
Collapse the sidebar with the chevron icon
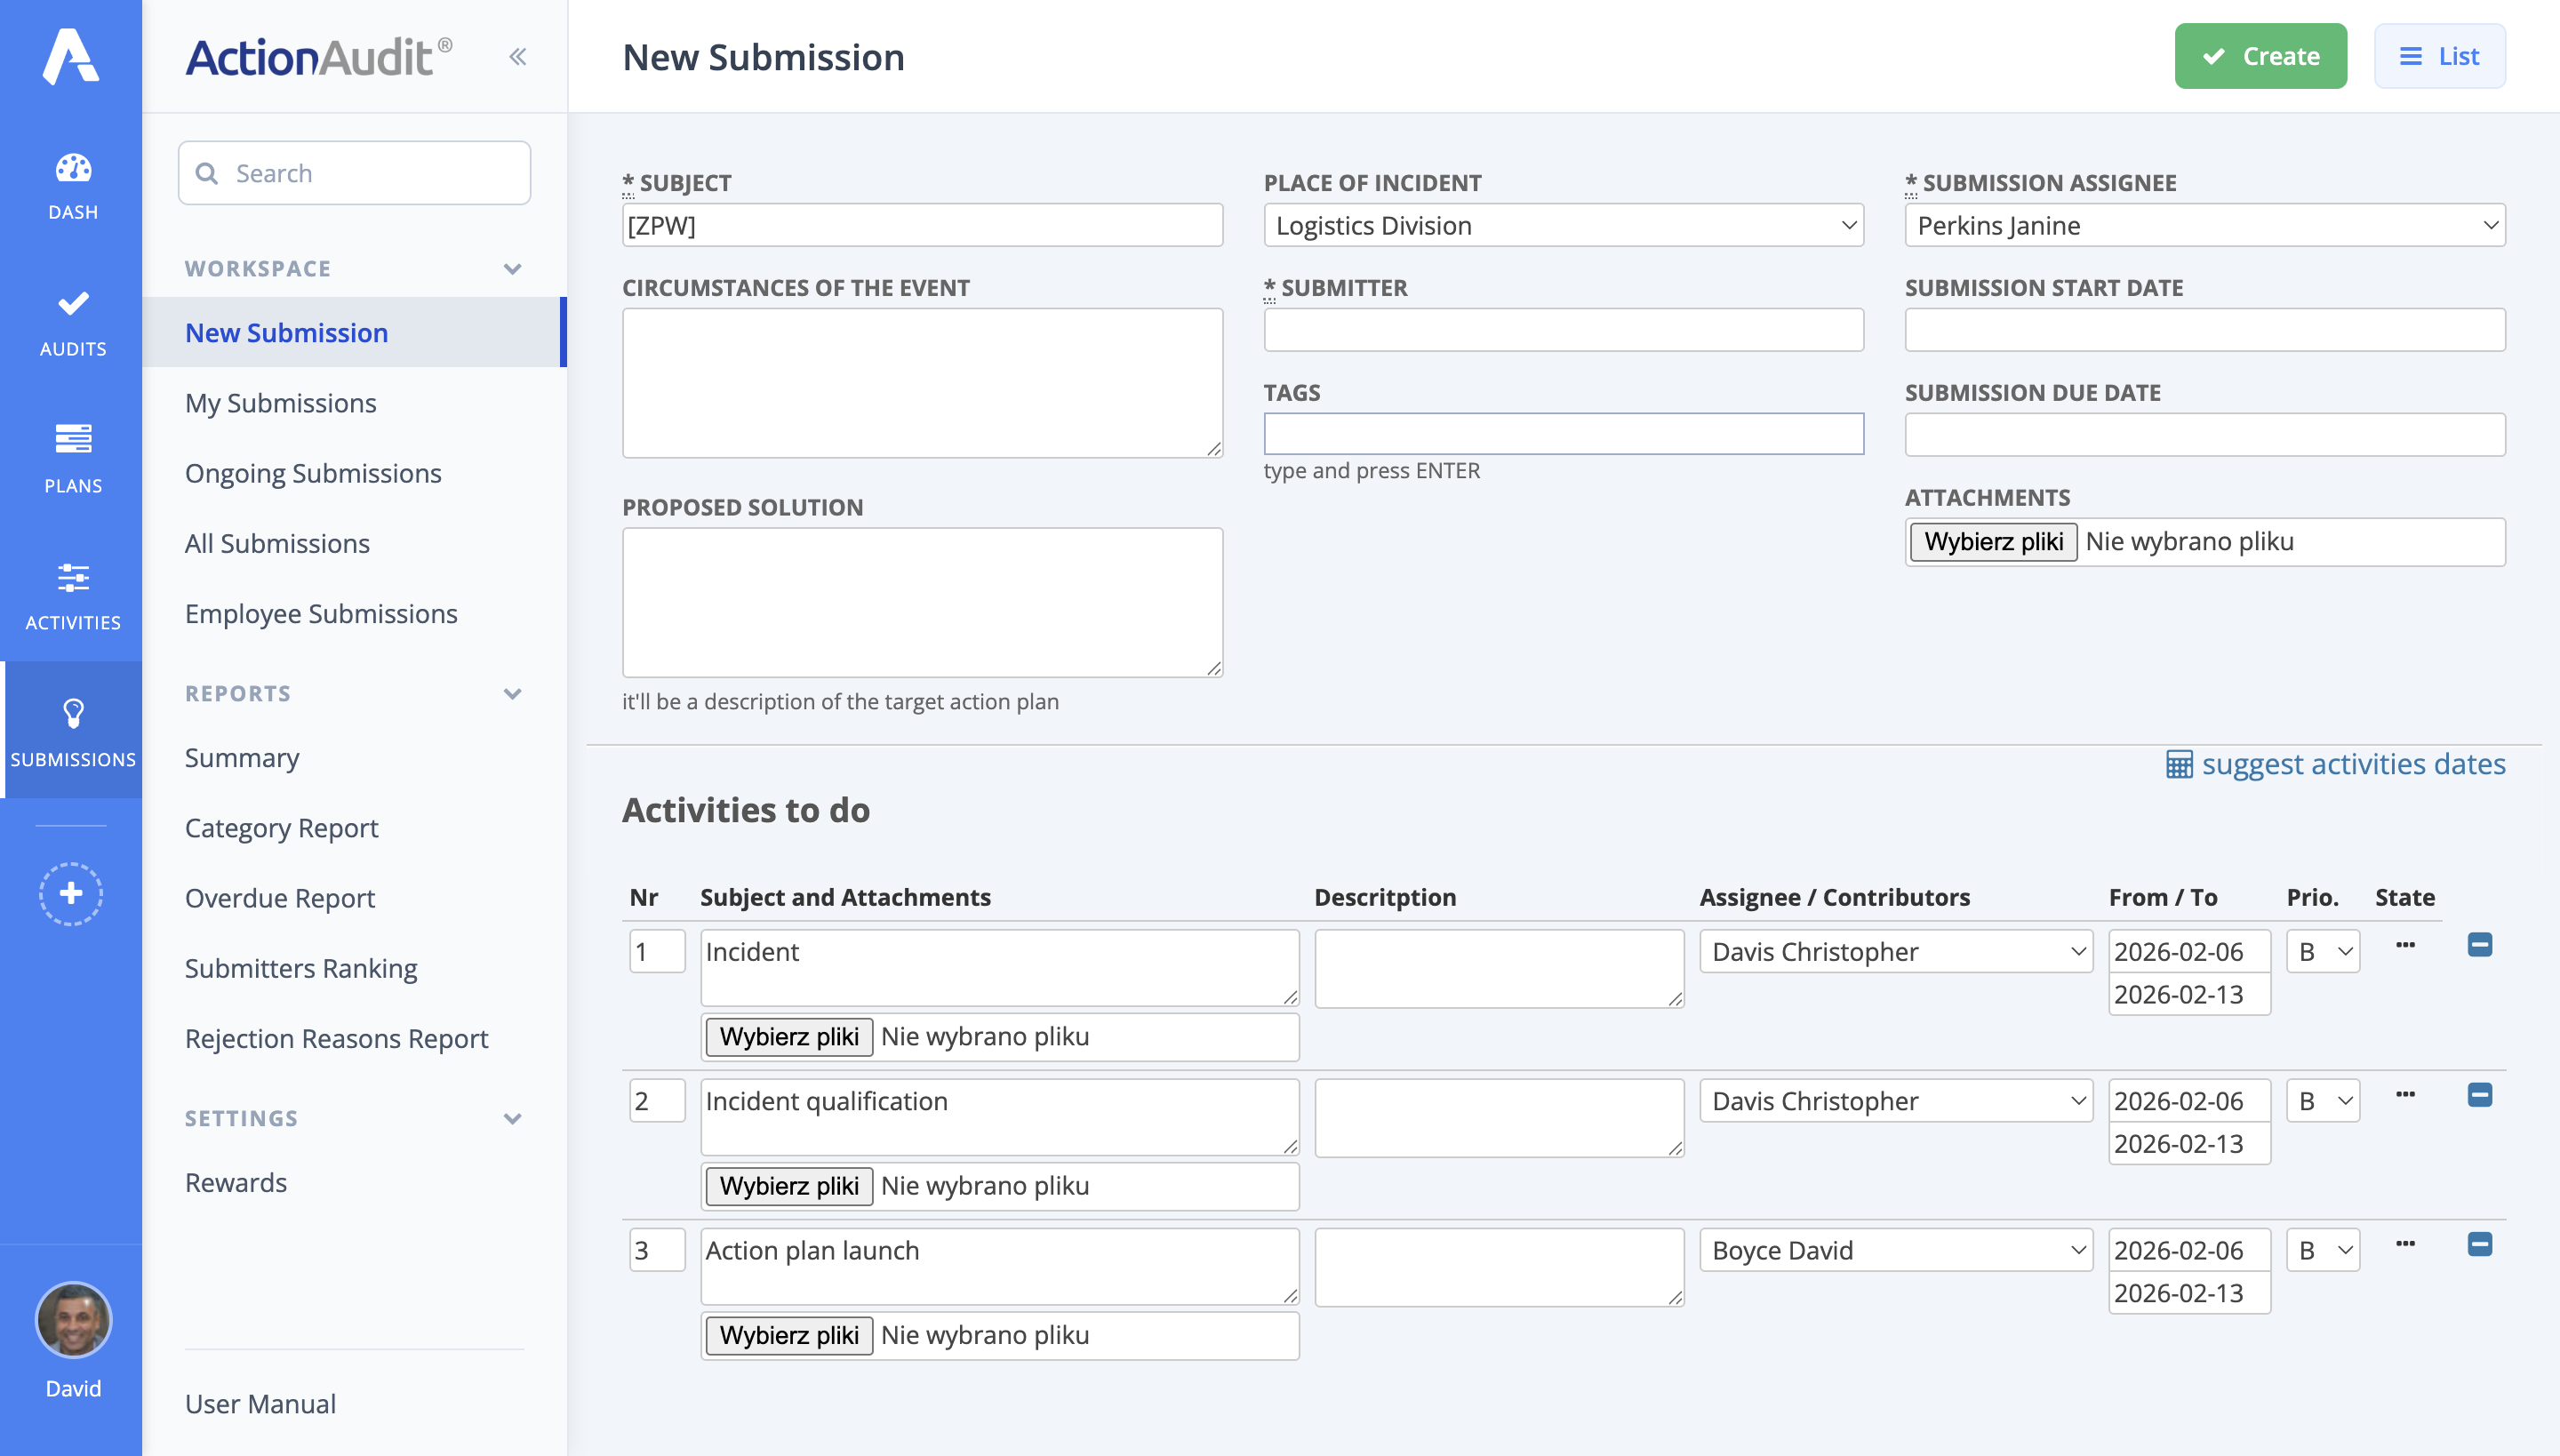click(518, 56)
